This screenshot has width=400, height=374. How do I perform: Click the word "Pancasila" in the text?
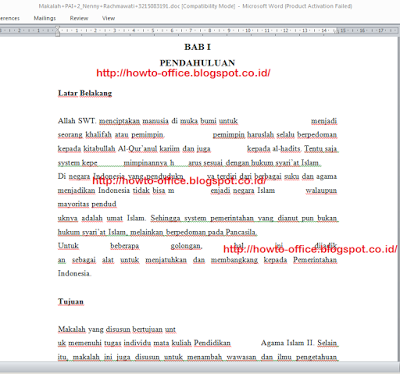pos(240,232)
